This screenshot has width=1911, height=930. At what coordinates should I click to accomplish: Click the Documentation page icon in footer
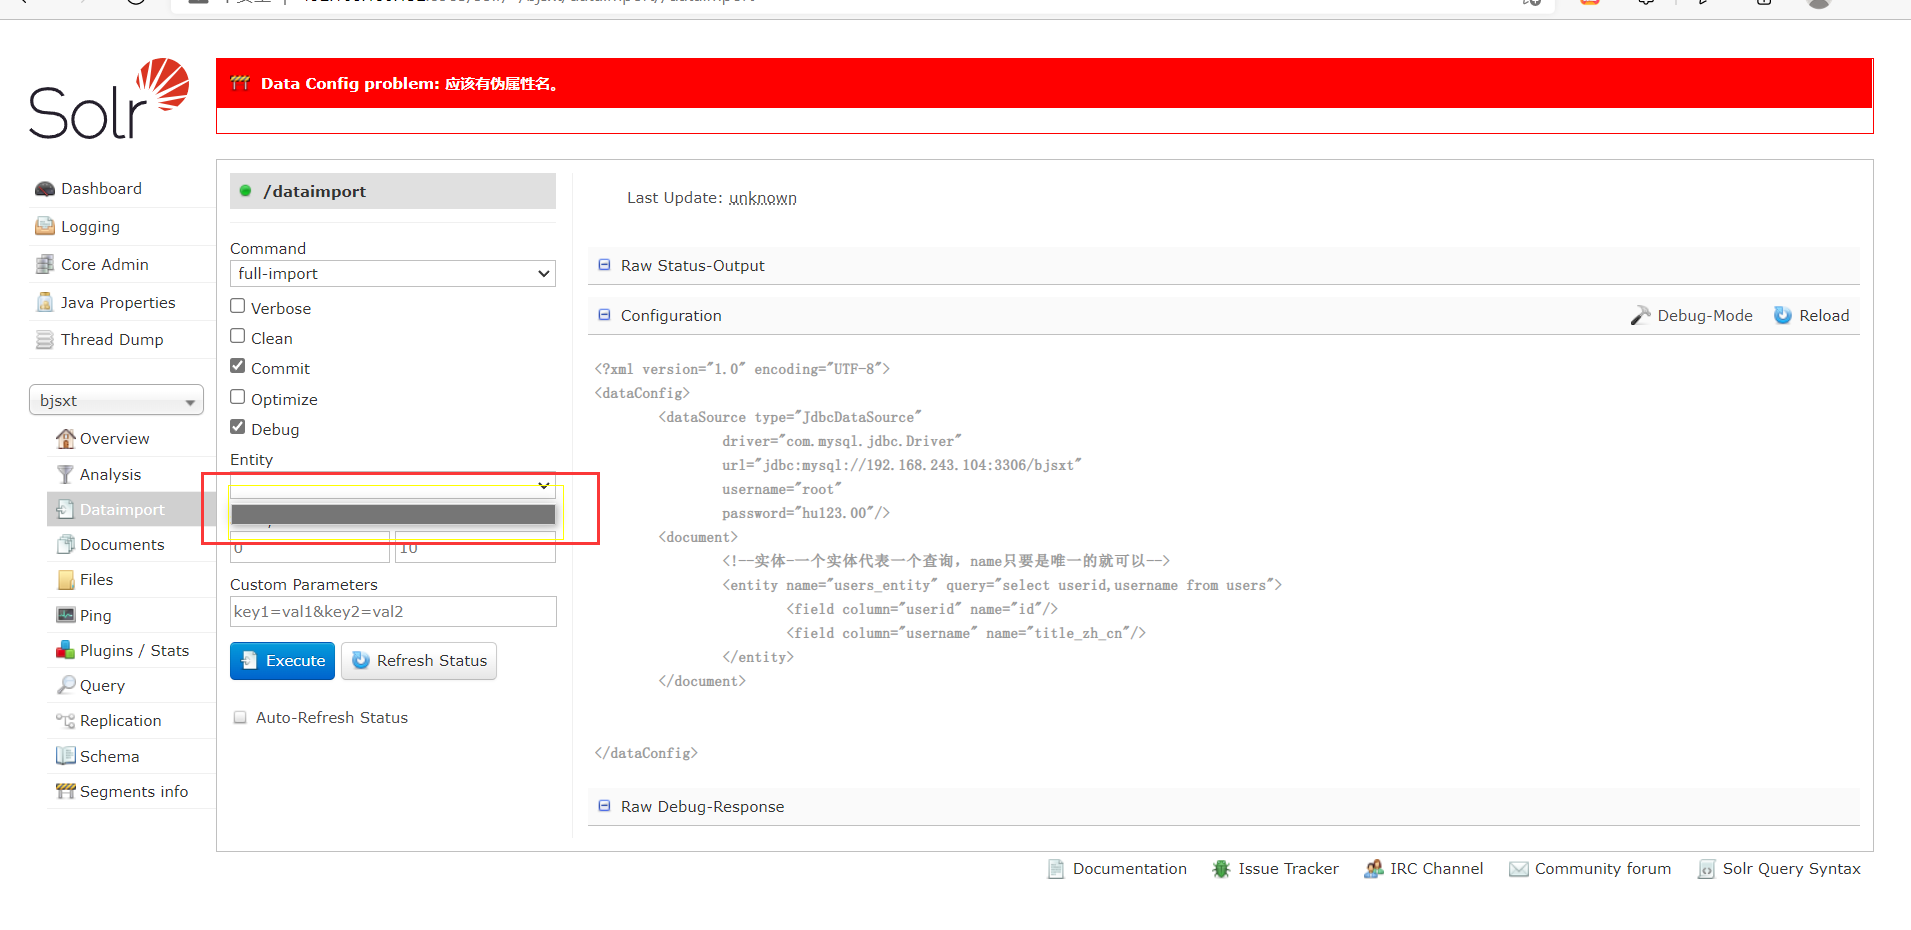click(x=1056, y=869)
